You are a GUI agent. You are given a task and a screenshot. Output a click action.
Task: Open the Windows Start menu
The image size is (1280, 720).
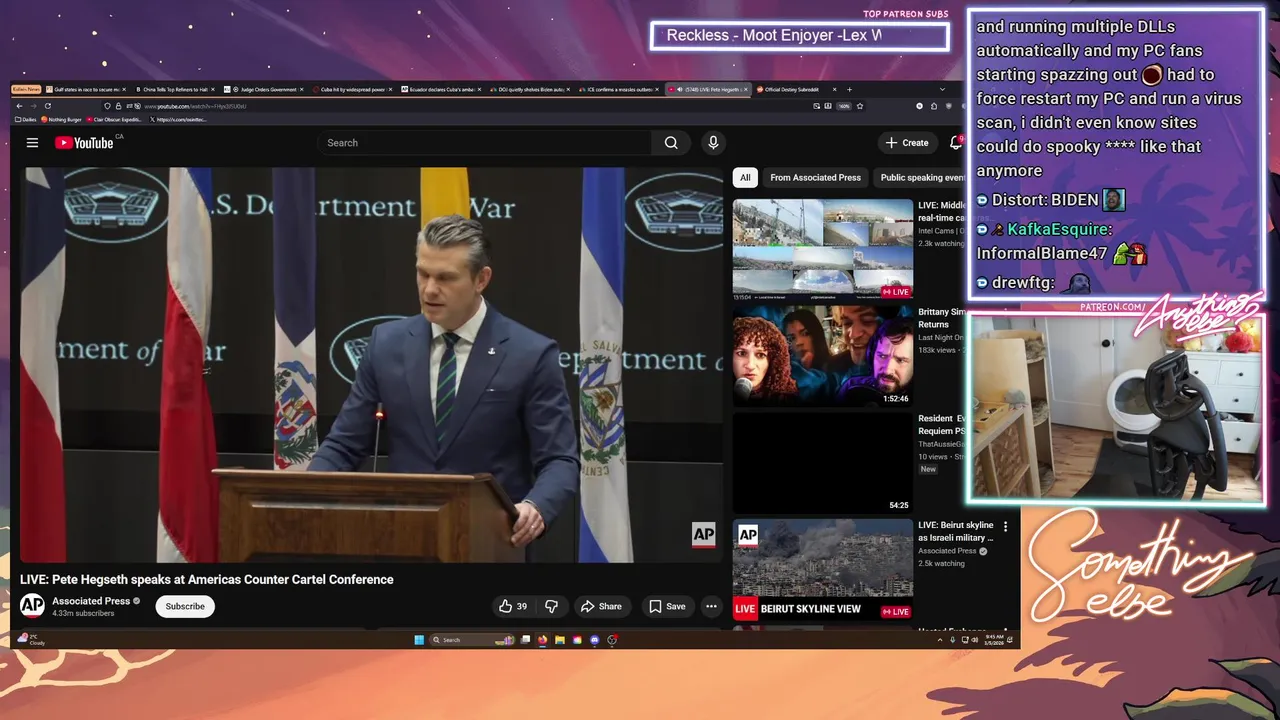pos(419,640)
